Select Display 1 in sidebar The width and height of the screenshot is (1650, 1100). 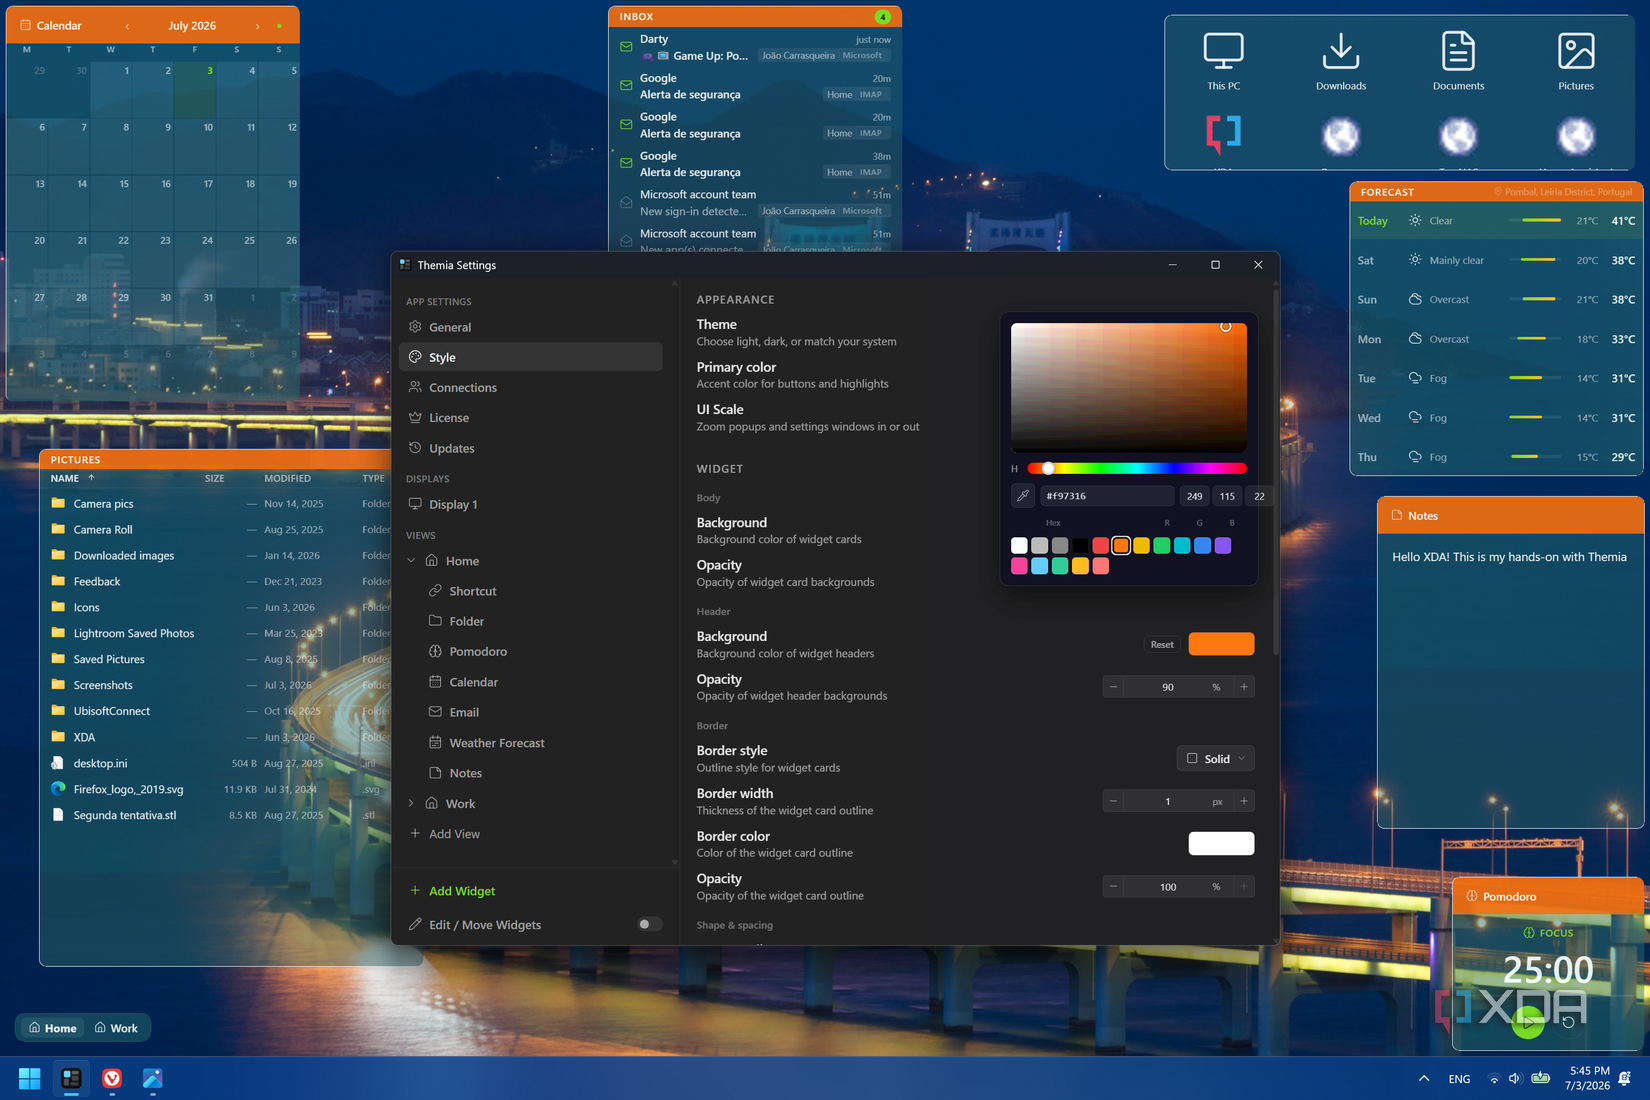530,504
